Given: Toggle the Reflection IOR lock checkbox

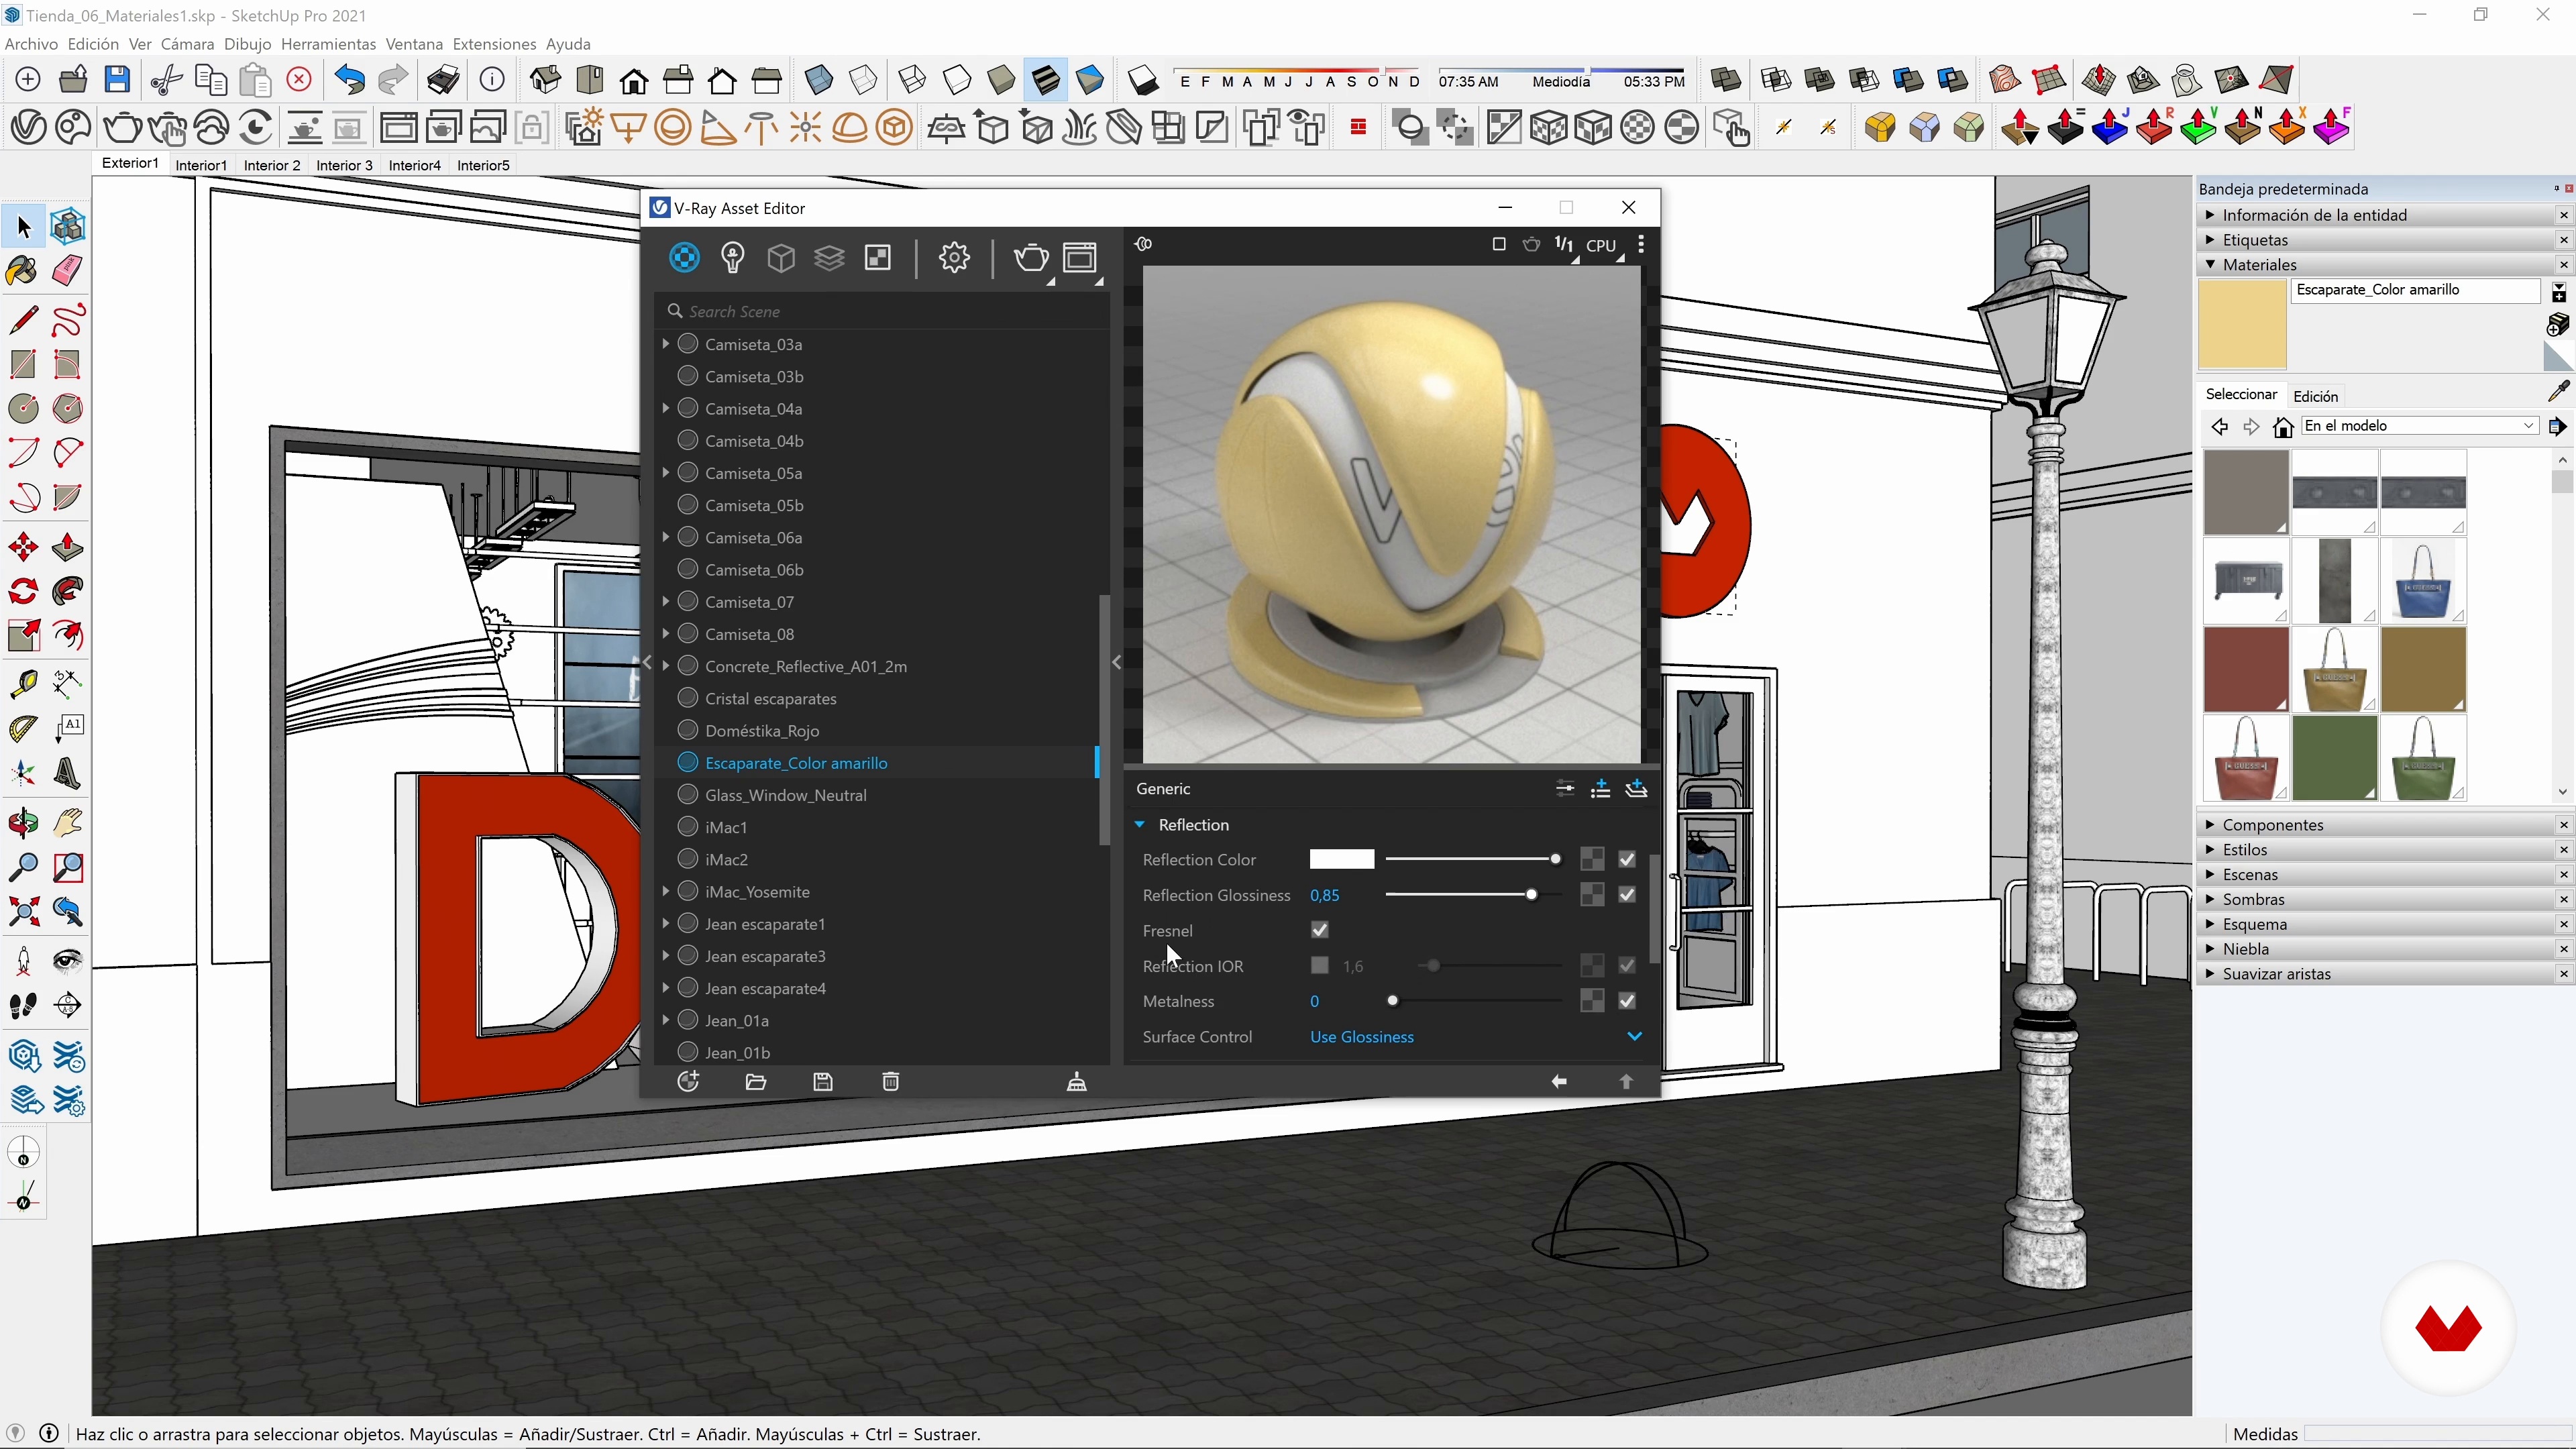Looking at the screenshot, I should (1320, 965).
